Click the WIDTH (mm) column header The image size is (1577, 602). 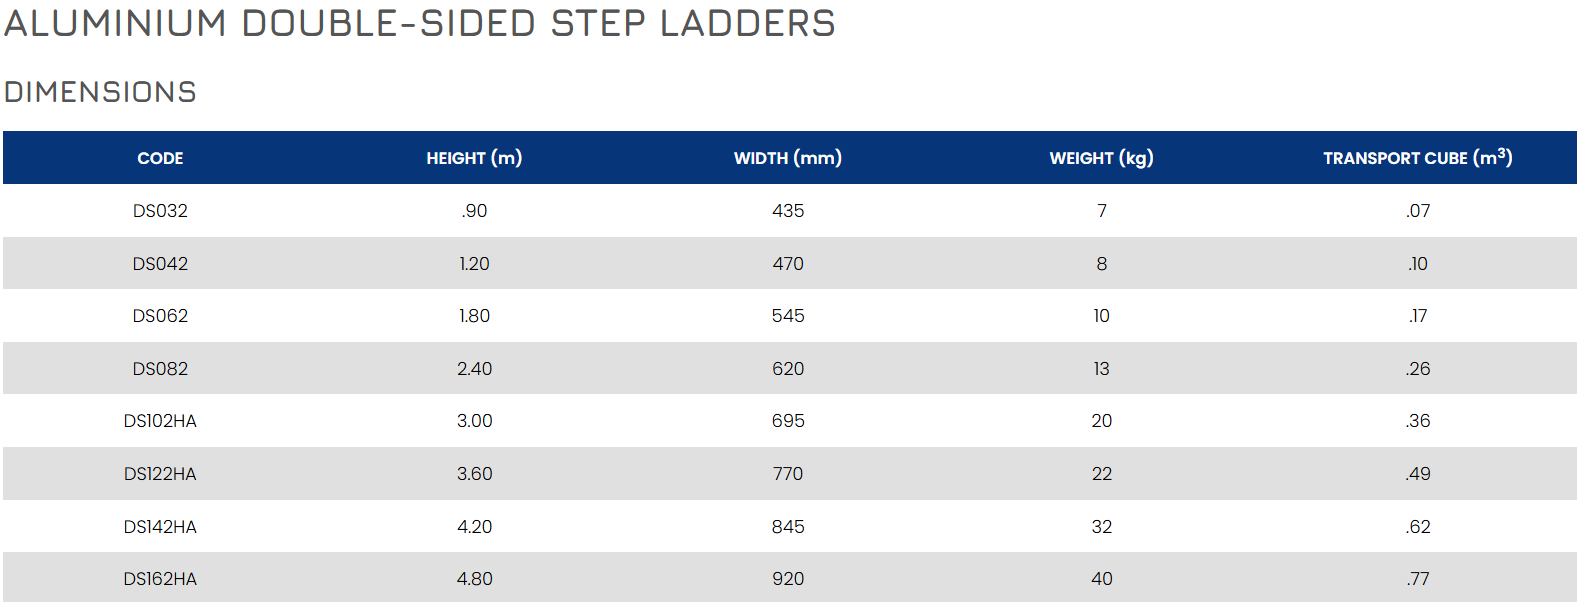click(788, 158)
